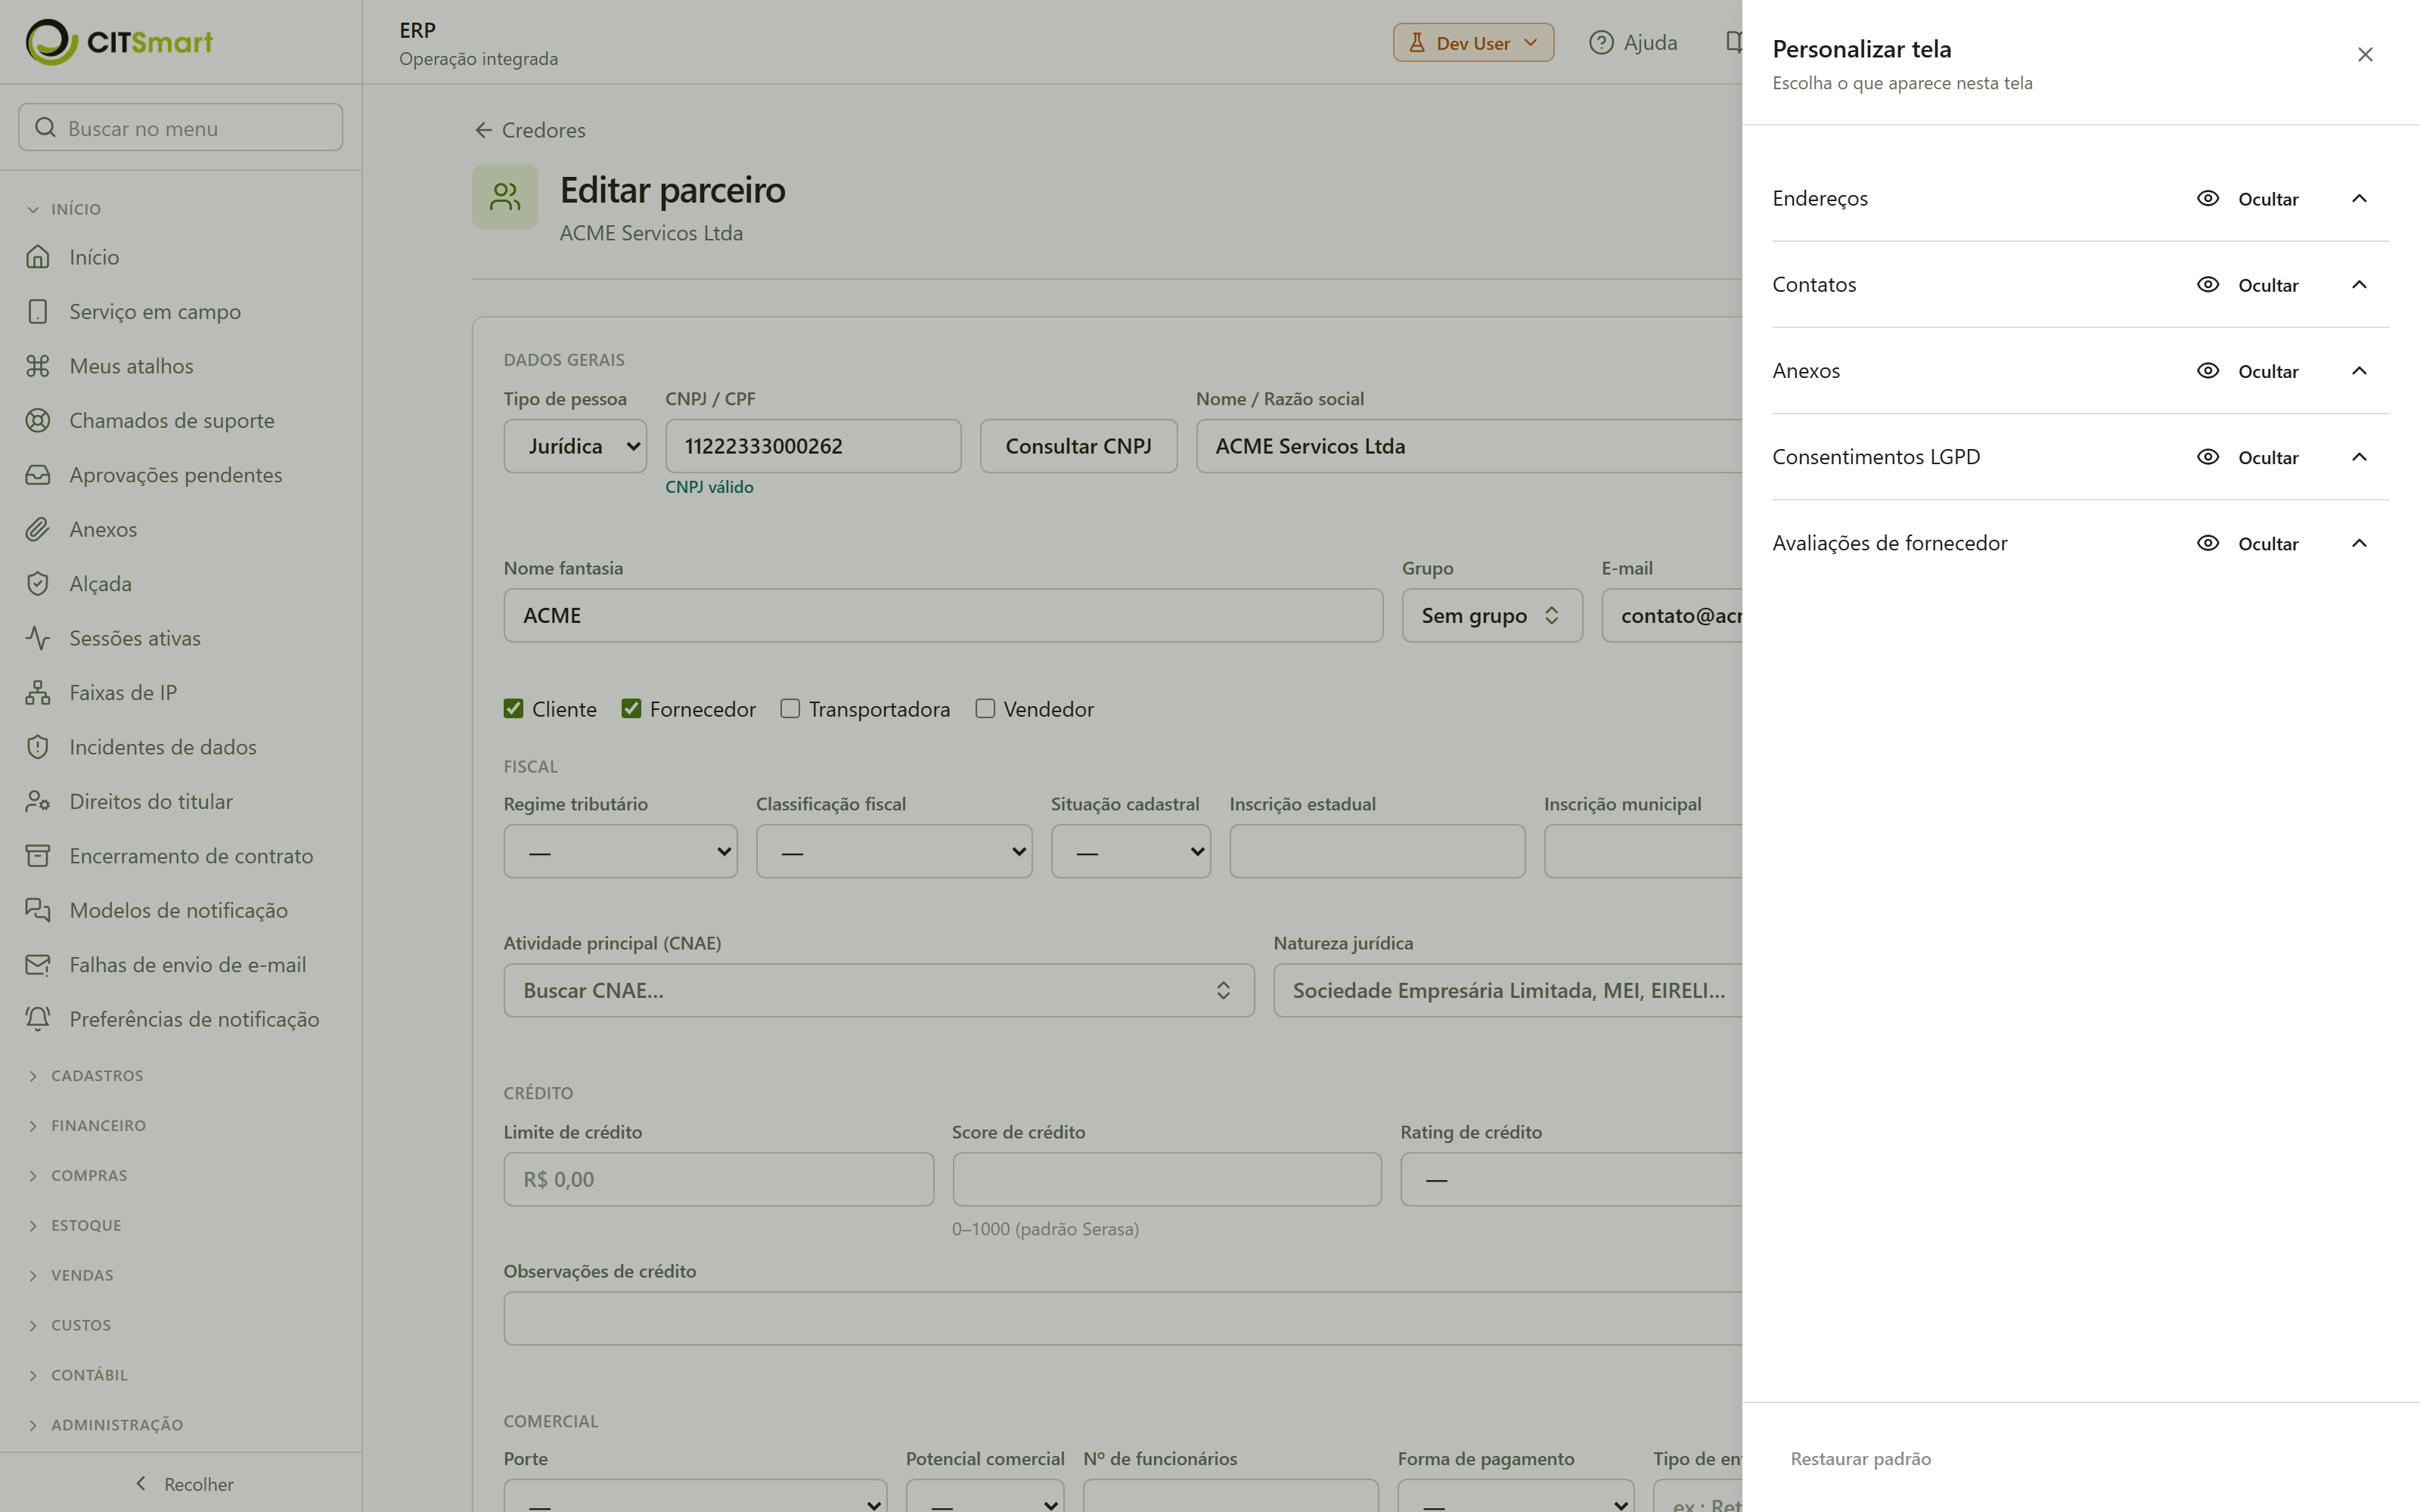Viewport: 2420px width, 1512px height.
Task: Hide the Contatos section
Action: pos(2248,285)
